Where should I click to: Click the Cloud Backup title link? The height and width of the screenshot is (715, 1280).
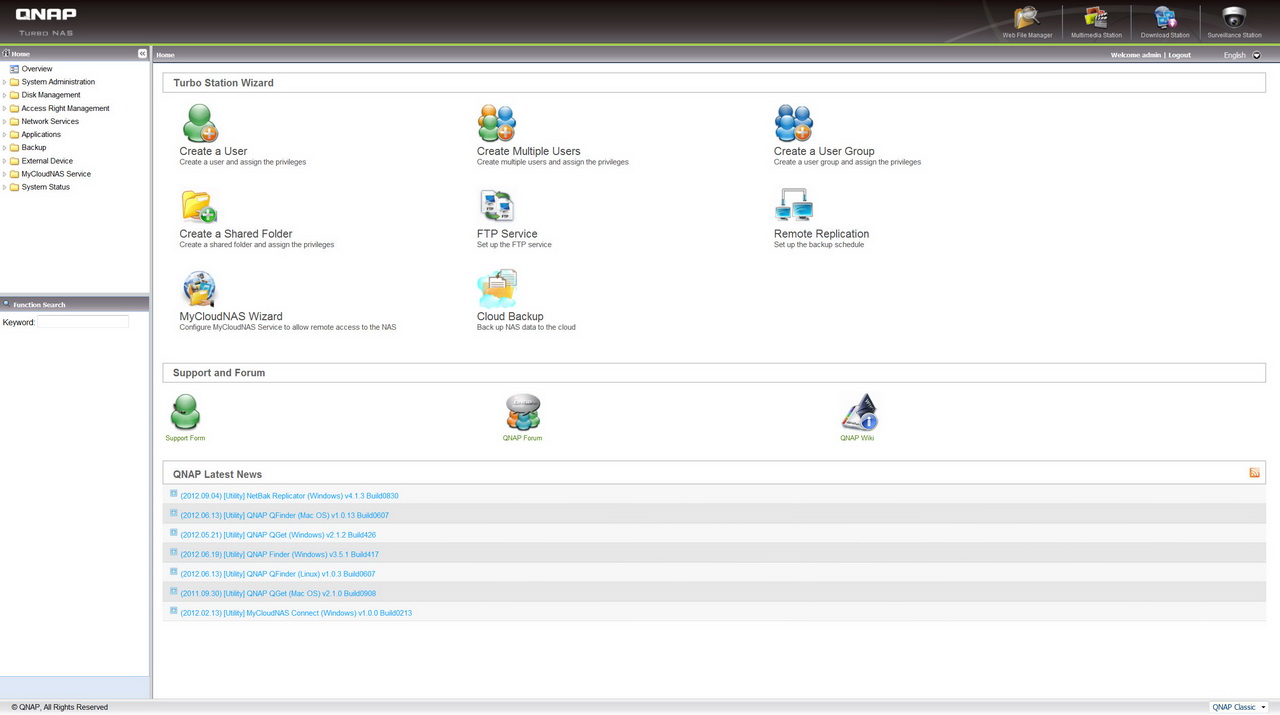tap(510, 317)
